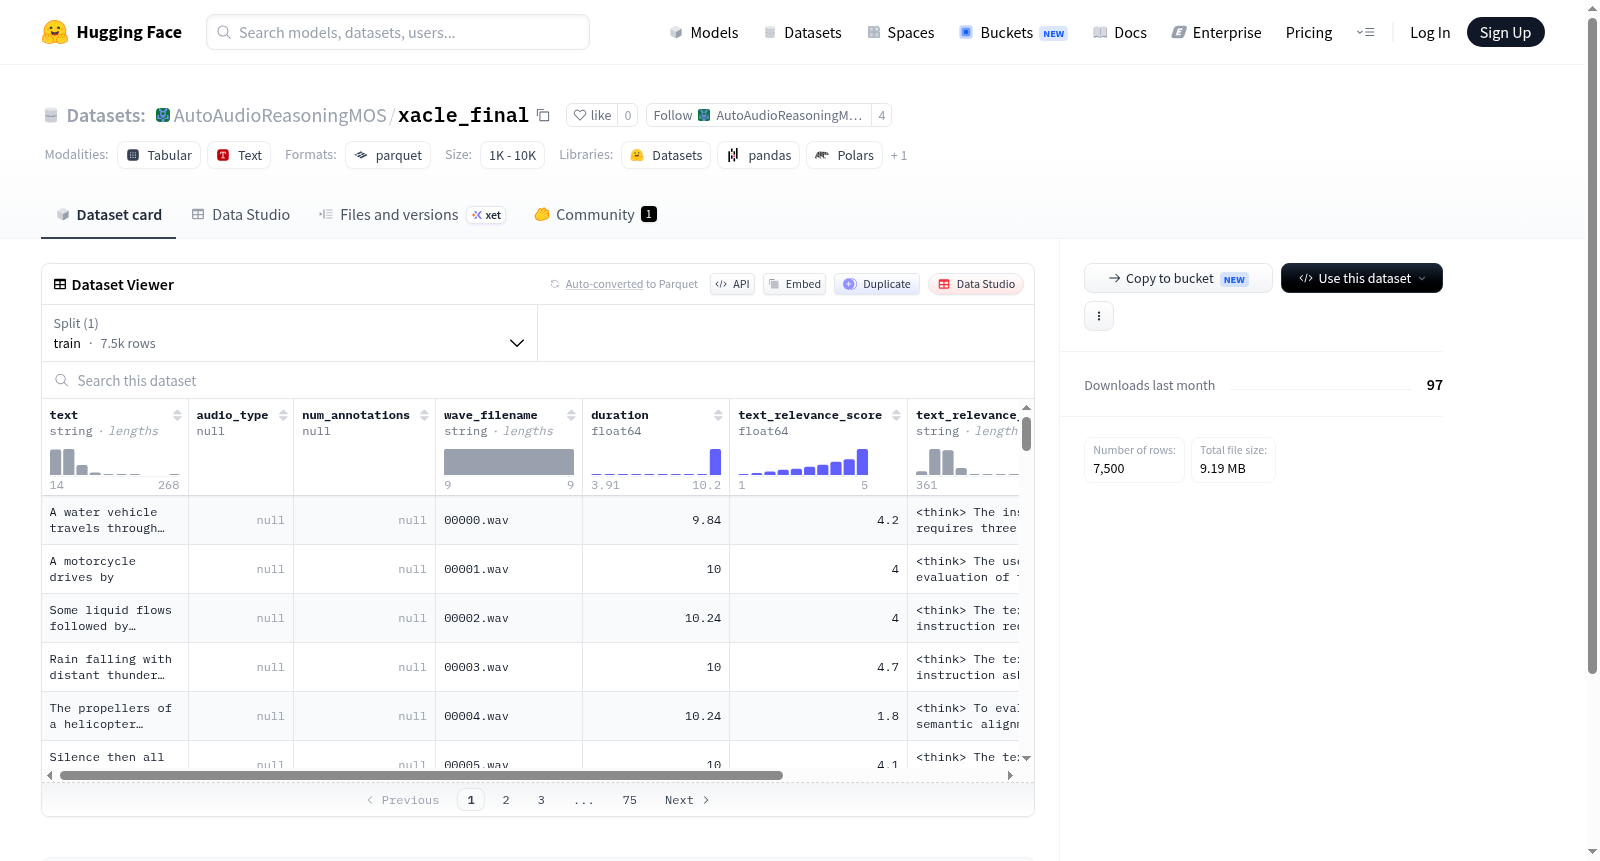This screenshot has width=1600, height=861.
Task: Sort by the text column
Action: [x=177, y=415]
